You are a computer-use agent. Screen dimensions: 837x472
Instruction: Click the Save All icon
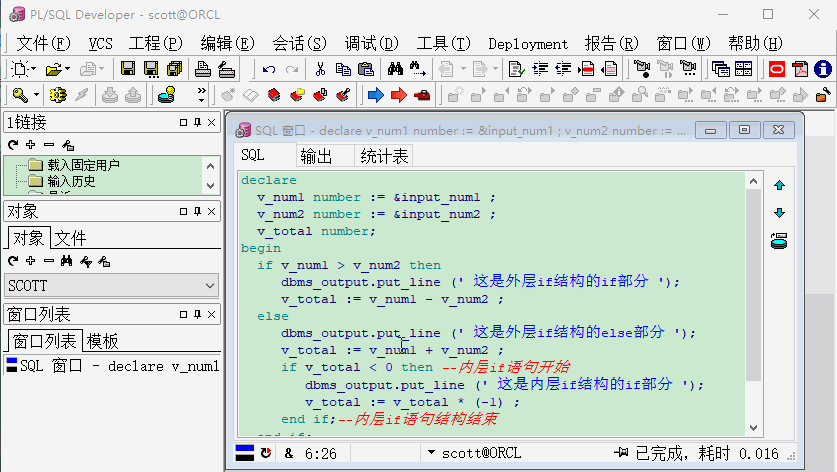175,68
